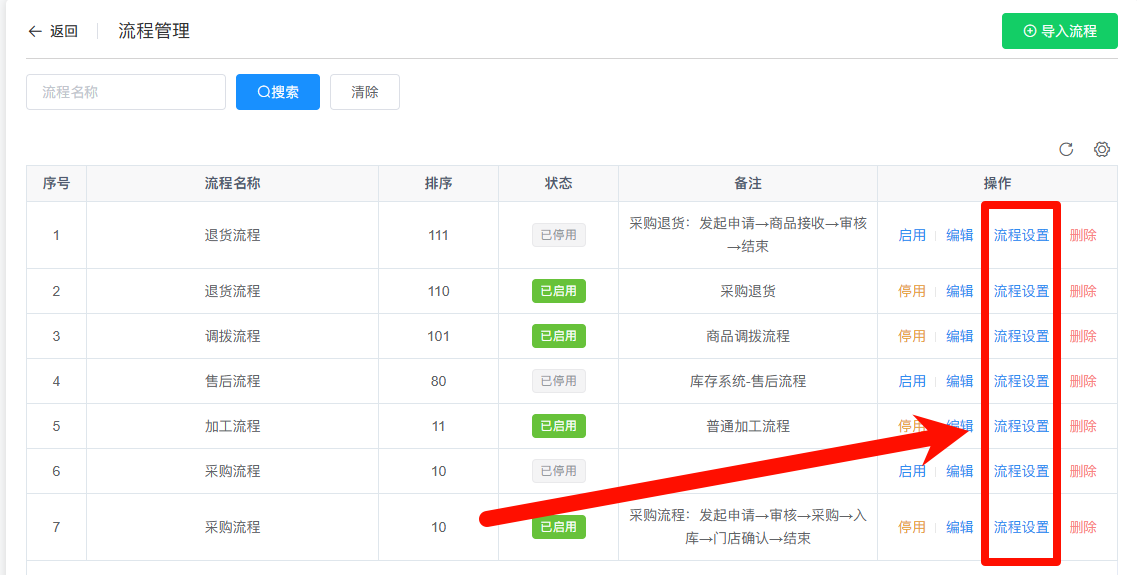Click the 导入流程 import button
Viewport: 1137px width, 575px height.
tap(1059, 31)
